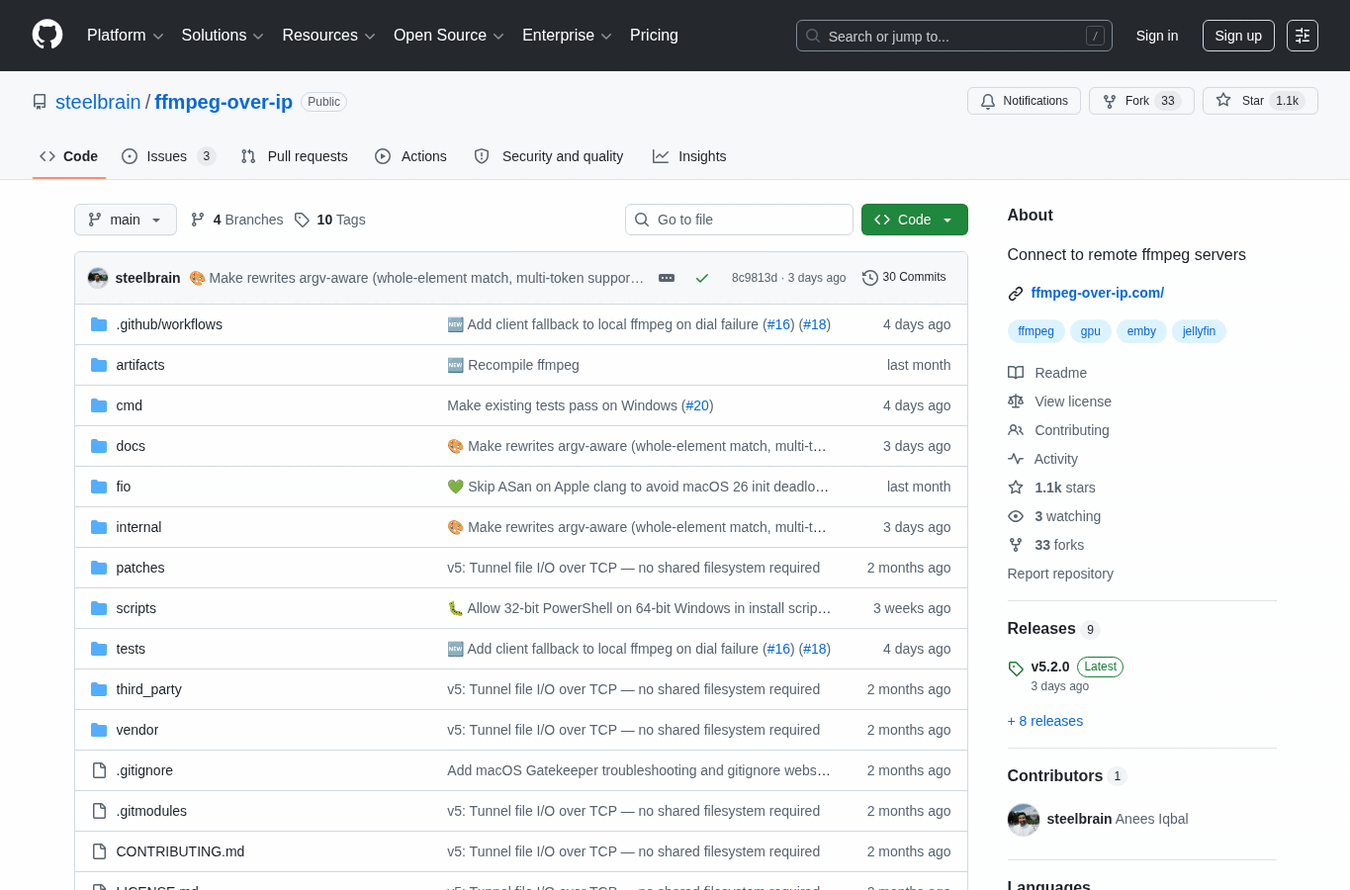Open the .gitignore file

click(144, 770)
